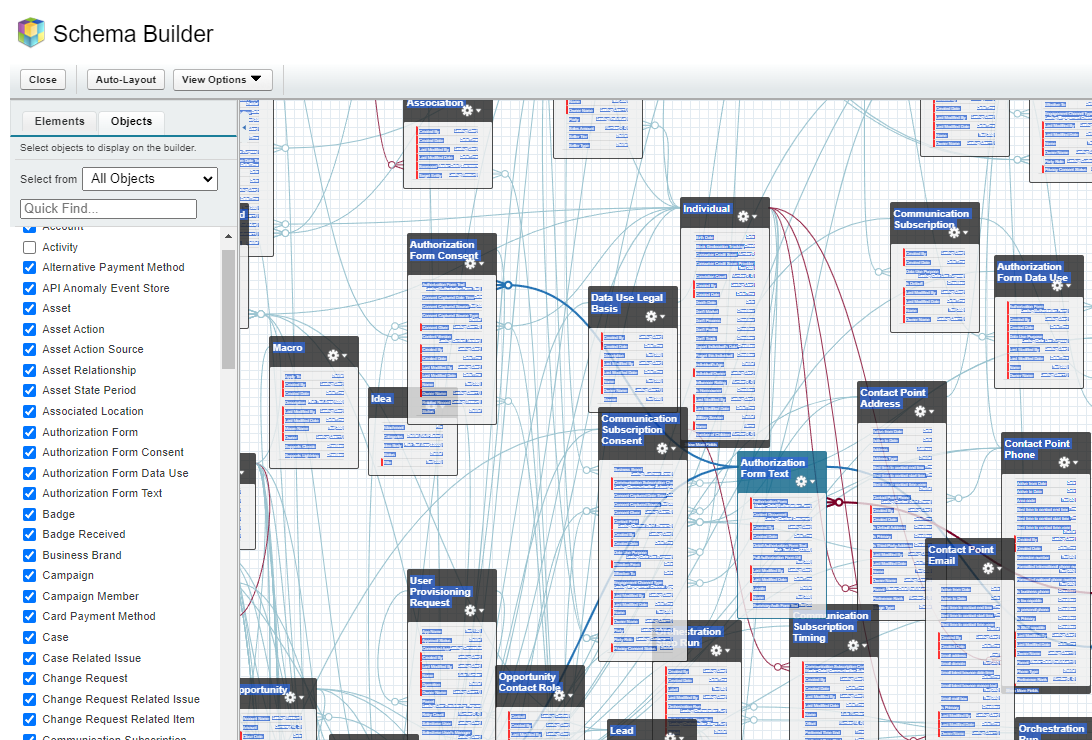Screen dimensions: 1092x740
Task: Click the object list scrollbar thumb
Action: (x=228, y=308)
